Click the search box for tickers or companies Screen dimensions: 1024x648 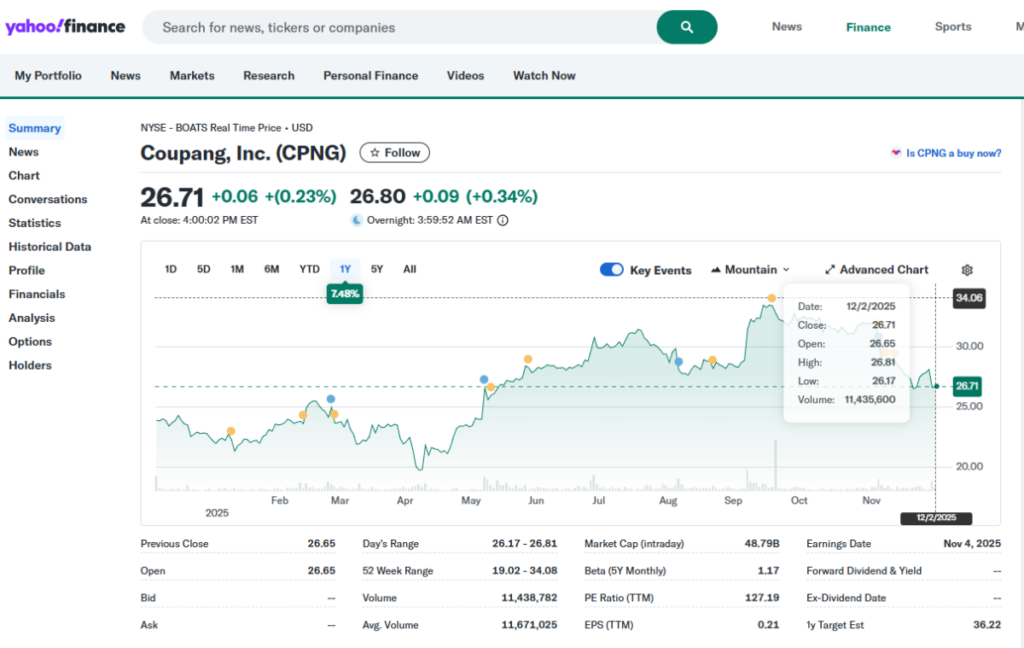pyautogui.click(x=400, y=28)
